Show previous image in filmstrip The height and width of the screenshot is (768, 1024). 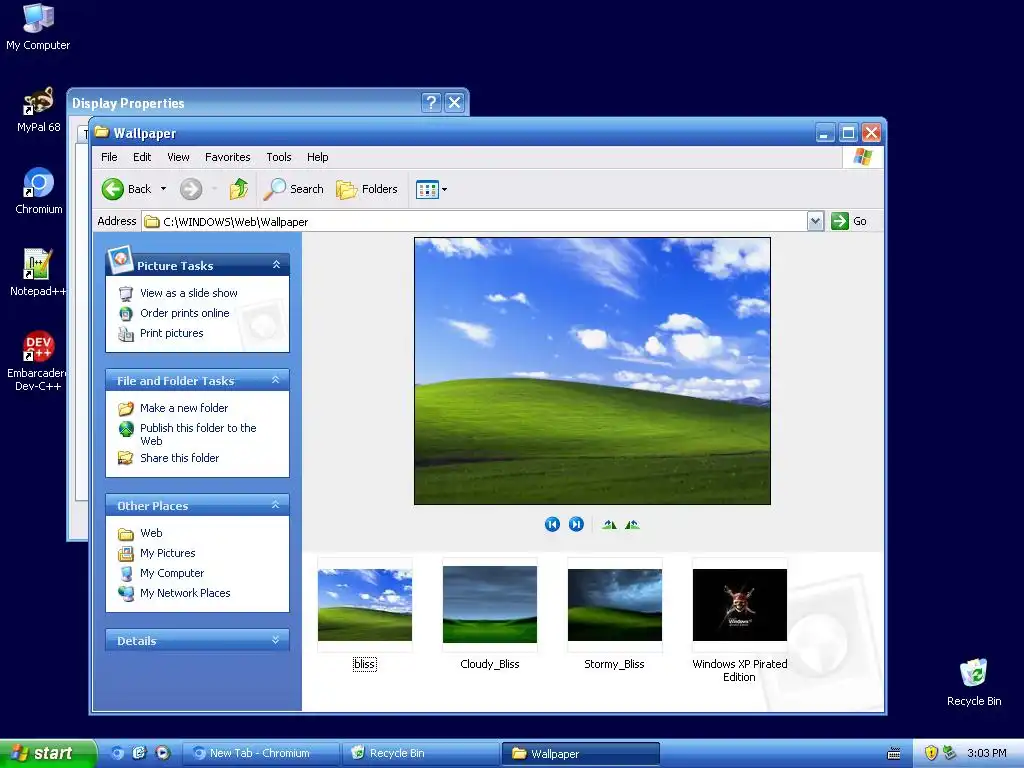pyautogui.click(x=552, y=524)
